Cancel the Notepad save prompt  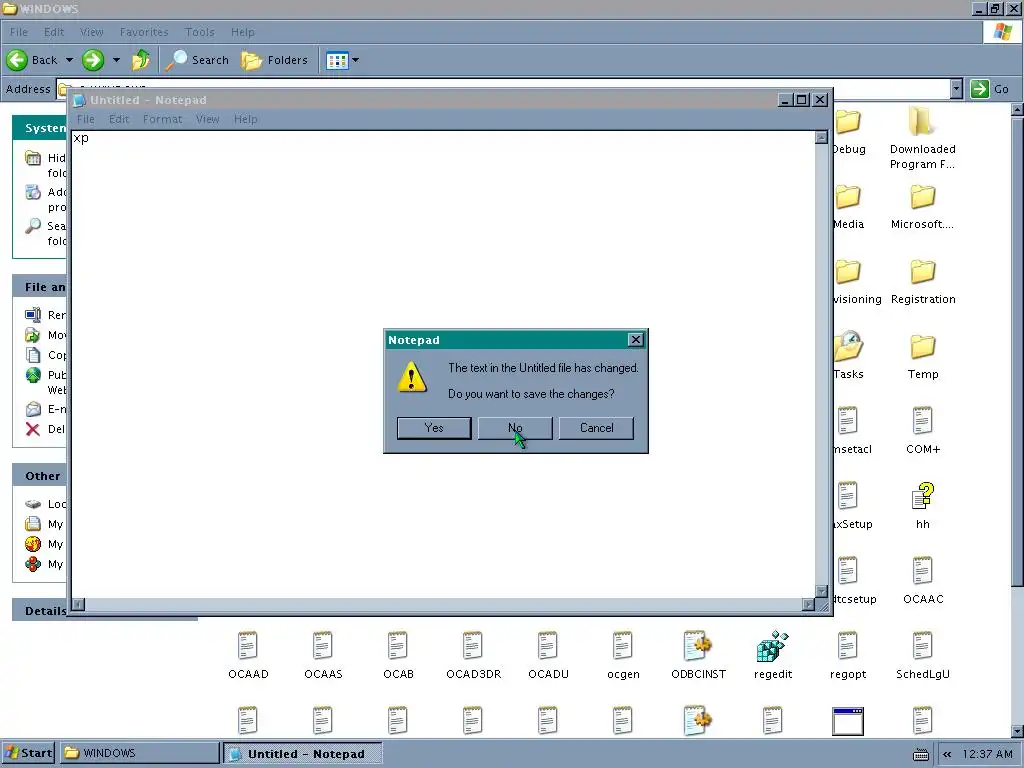[x=596, y=428]
